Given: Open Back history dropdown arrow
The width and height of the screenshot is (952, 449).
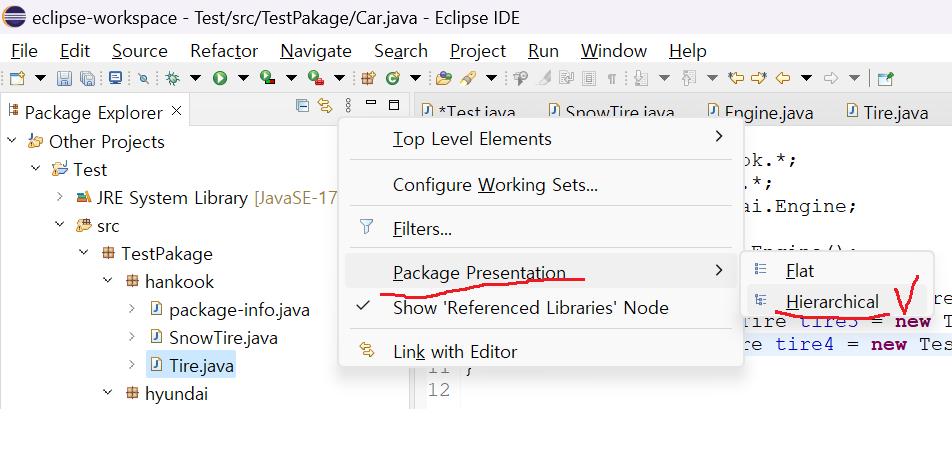Looking at the screenshot, I should [806, 78].
